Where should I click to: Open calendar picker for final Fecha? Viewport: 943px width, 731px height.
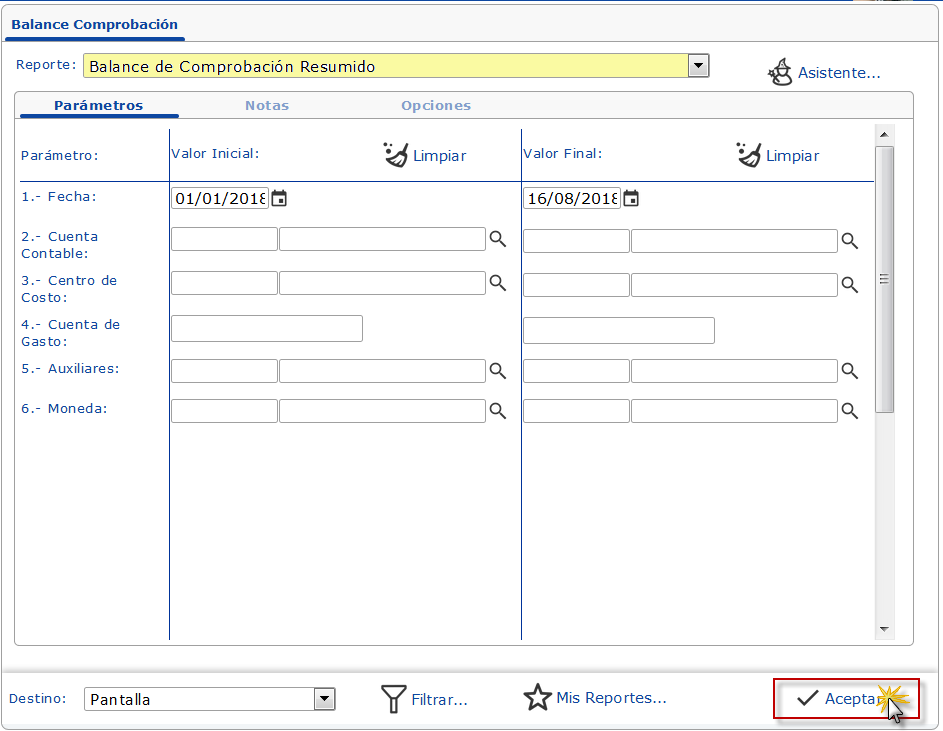631,198
